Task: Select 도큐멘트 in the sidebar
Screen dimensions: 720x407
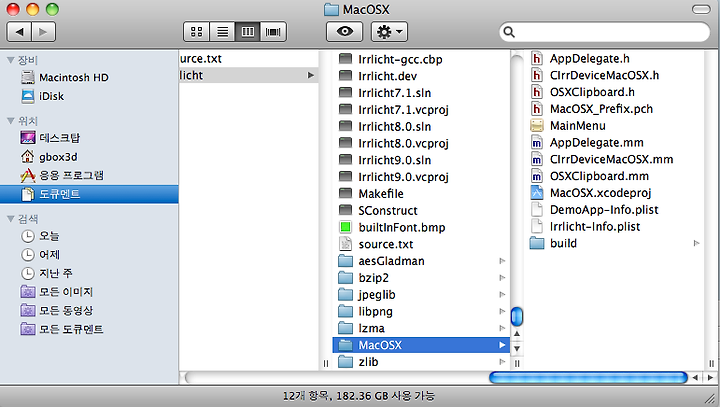Action: click(x=89, y=194)
